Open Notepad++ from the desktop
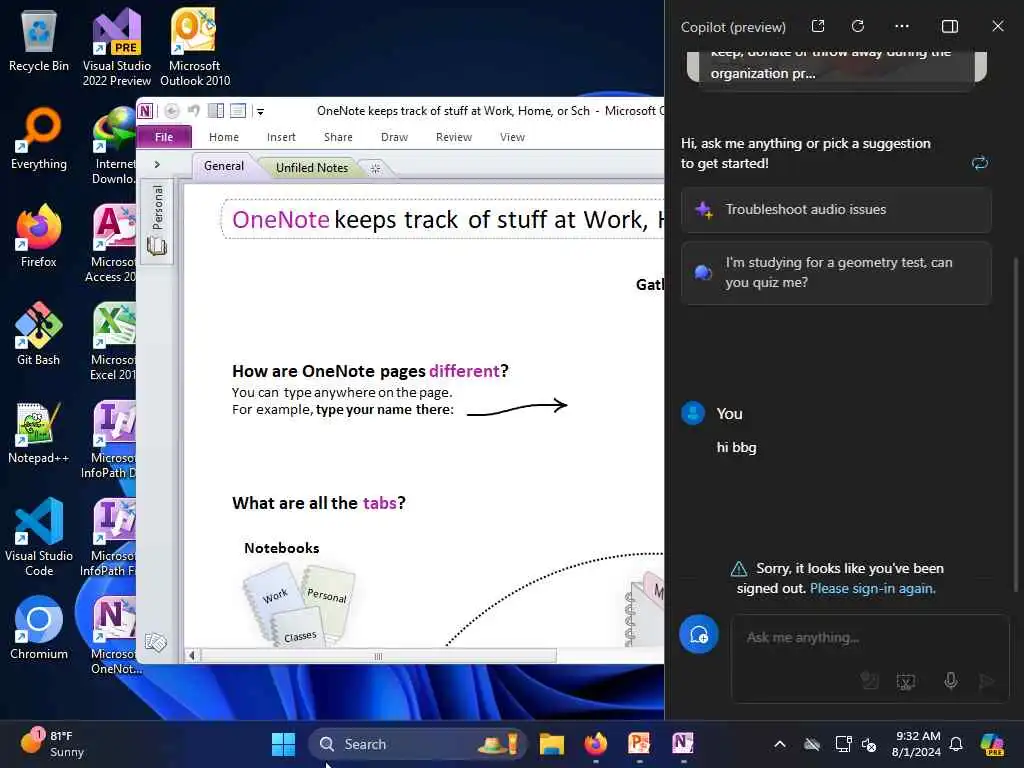 39,432
